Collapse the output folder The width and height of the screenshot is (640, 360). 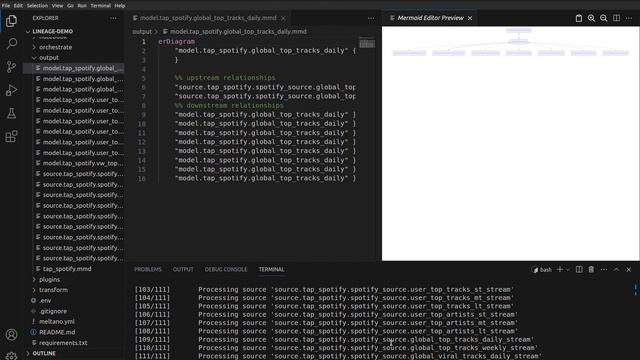pyautogui.click(x=49, y=58)
